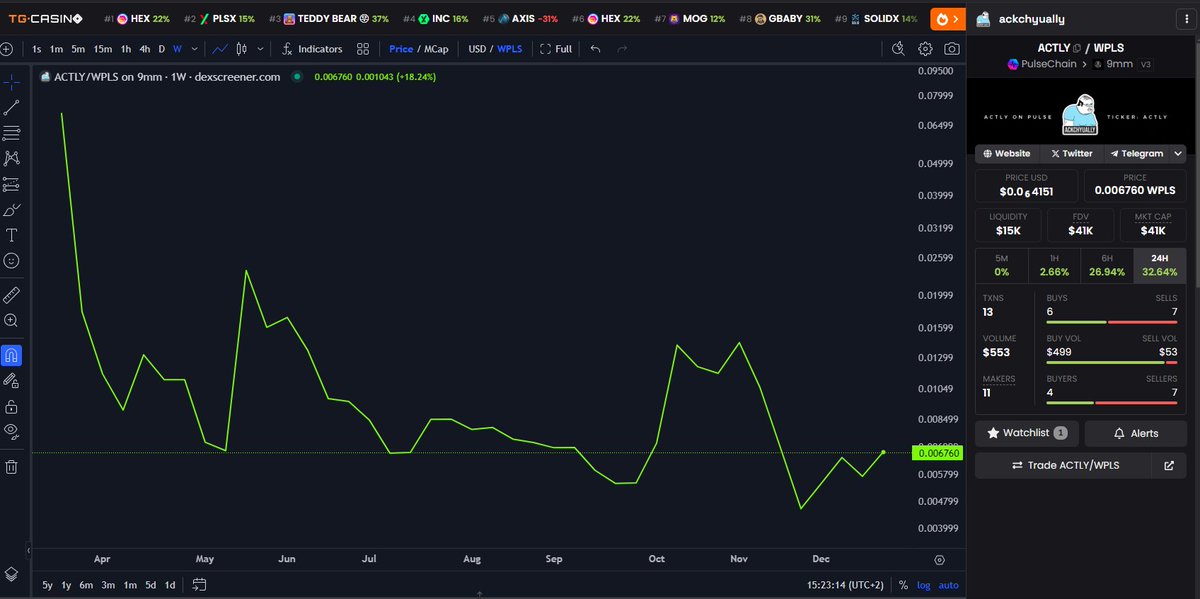Set chart range to 5y
The width and height of the screenshot is (1200, 599).
(47, 585)
